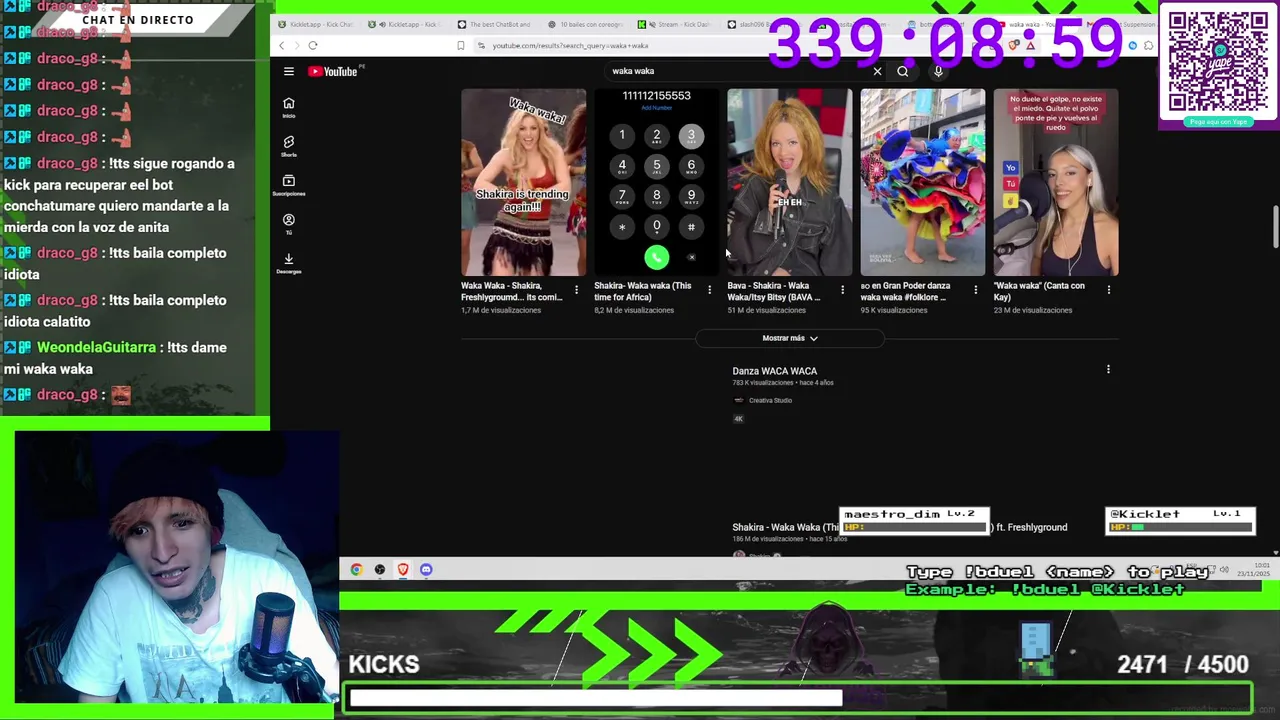Click WeondelaGuitarra's username in chat
Viewport: 1280px width, 720px height.
point(96,347)
